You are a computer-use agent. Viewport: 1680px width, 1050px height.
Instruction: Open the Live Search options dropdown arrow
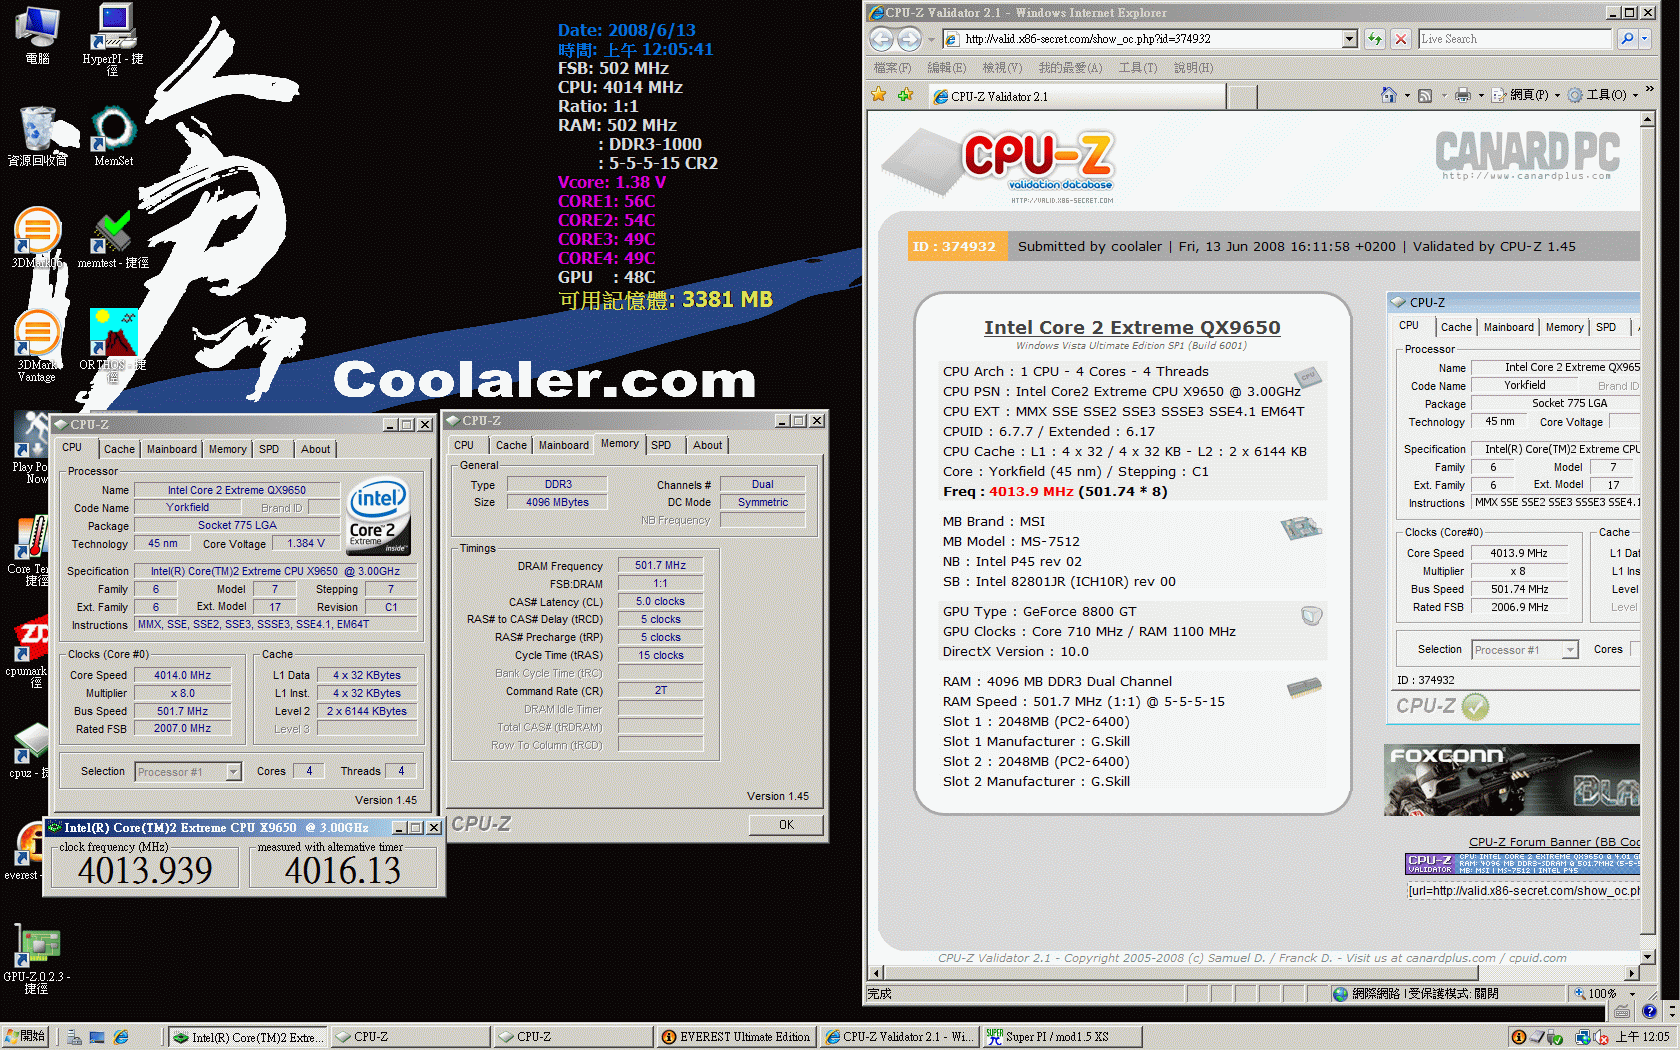point(1645,39)
